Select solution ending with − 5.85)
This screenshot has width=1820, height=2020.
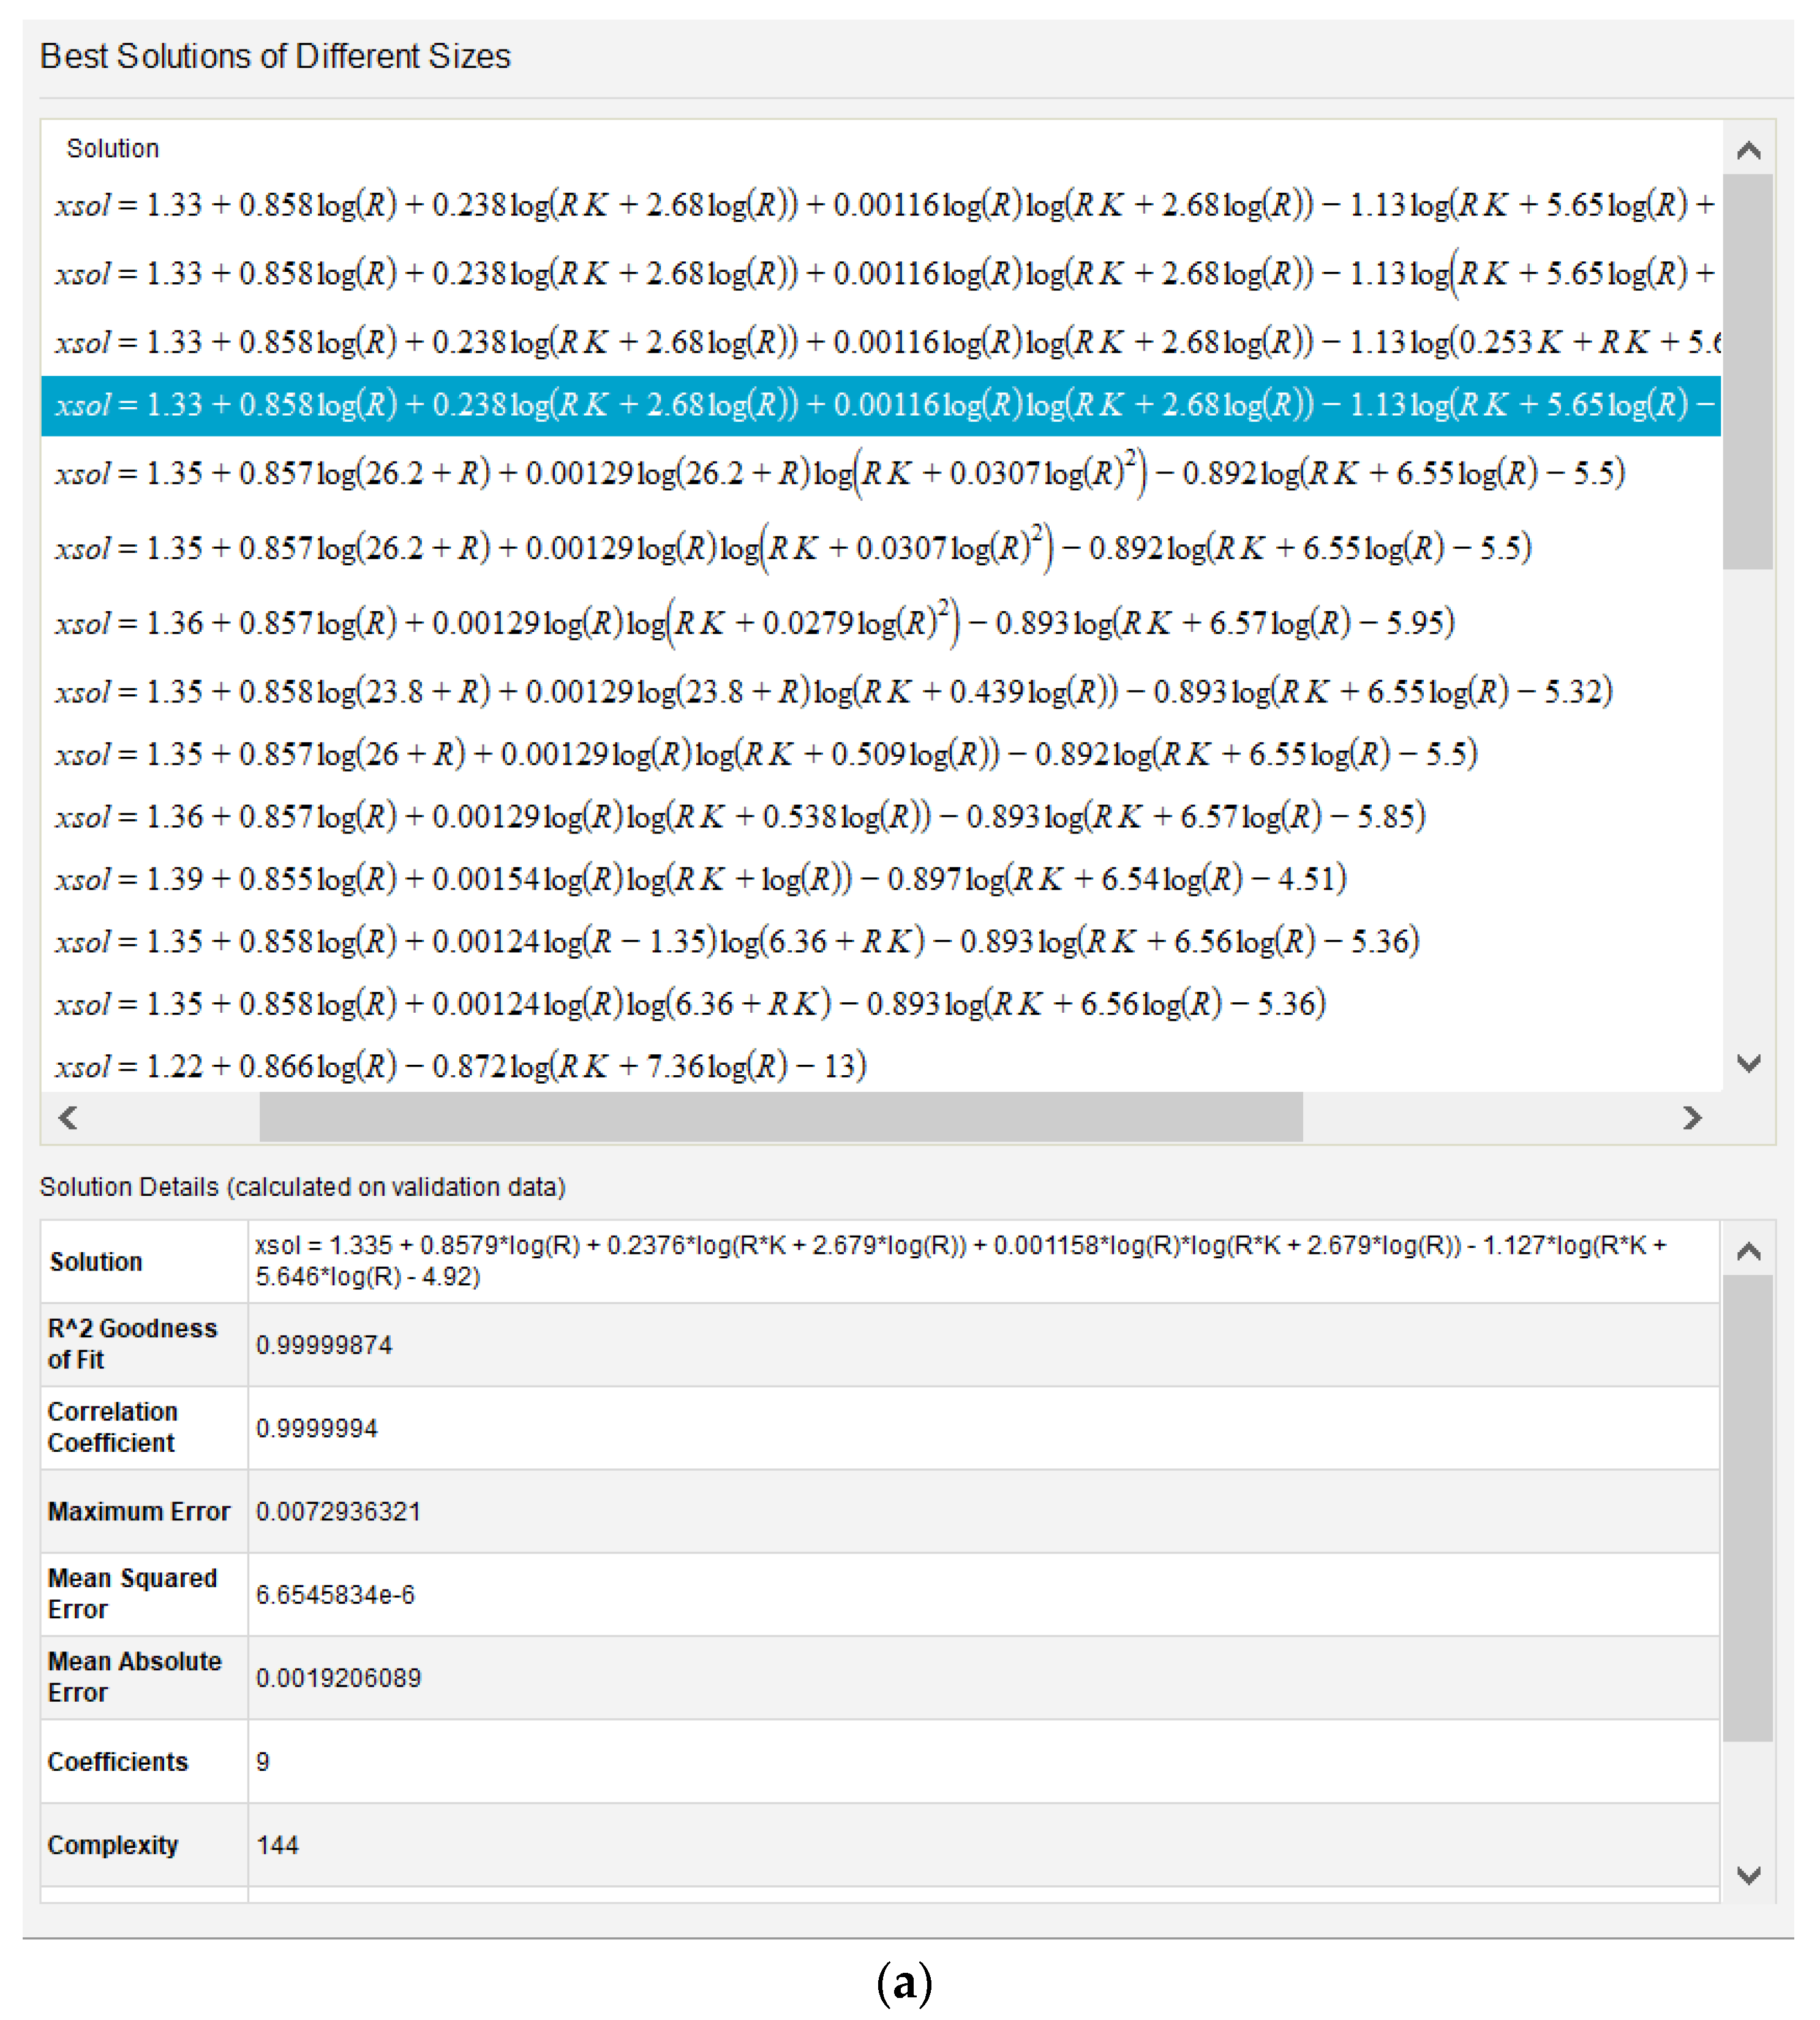point(740,816)
